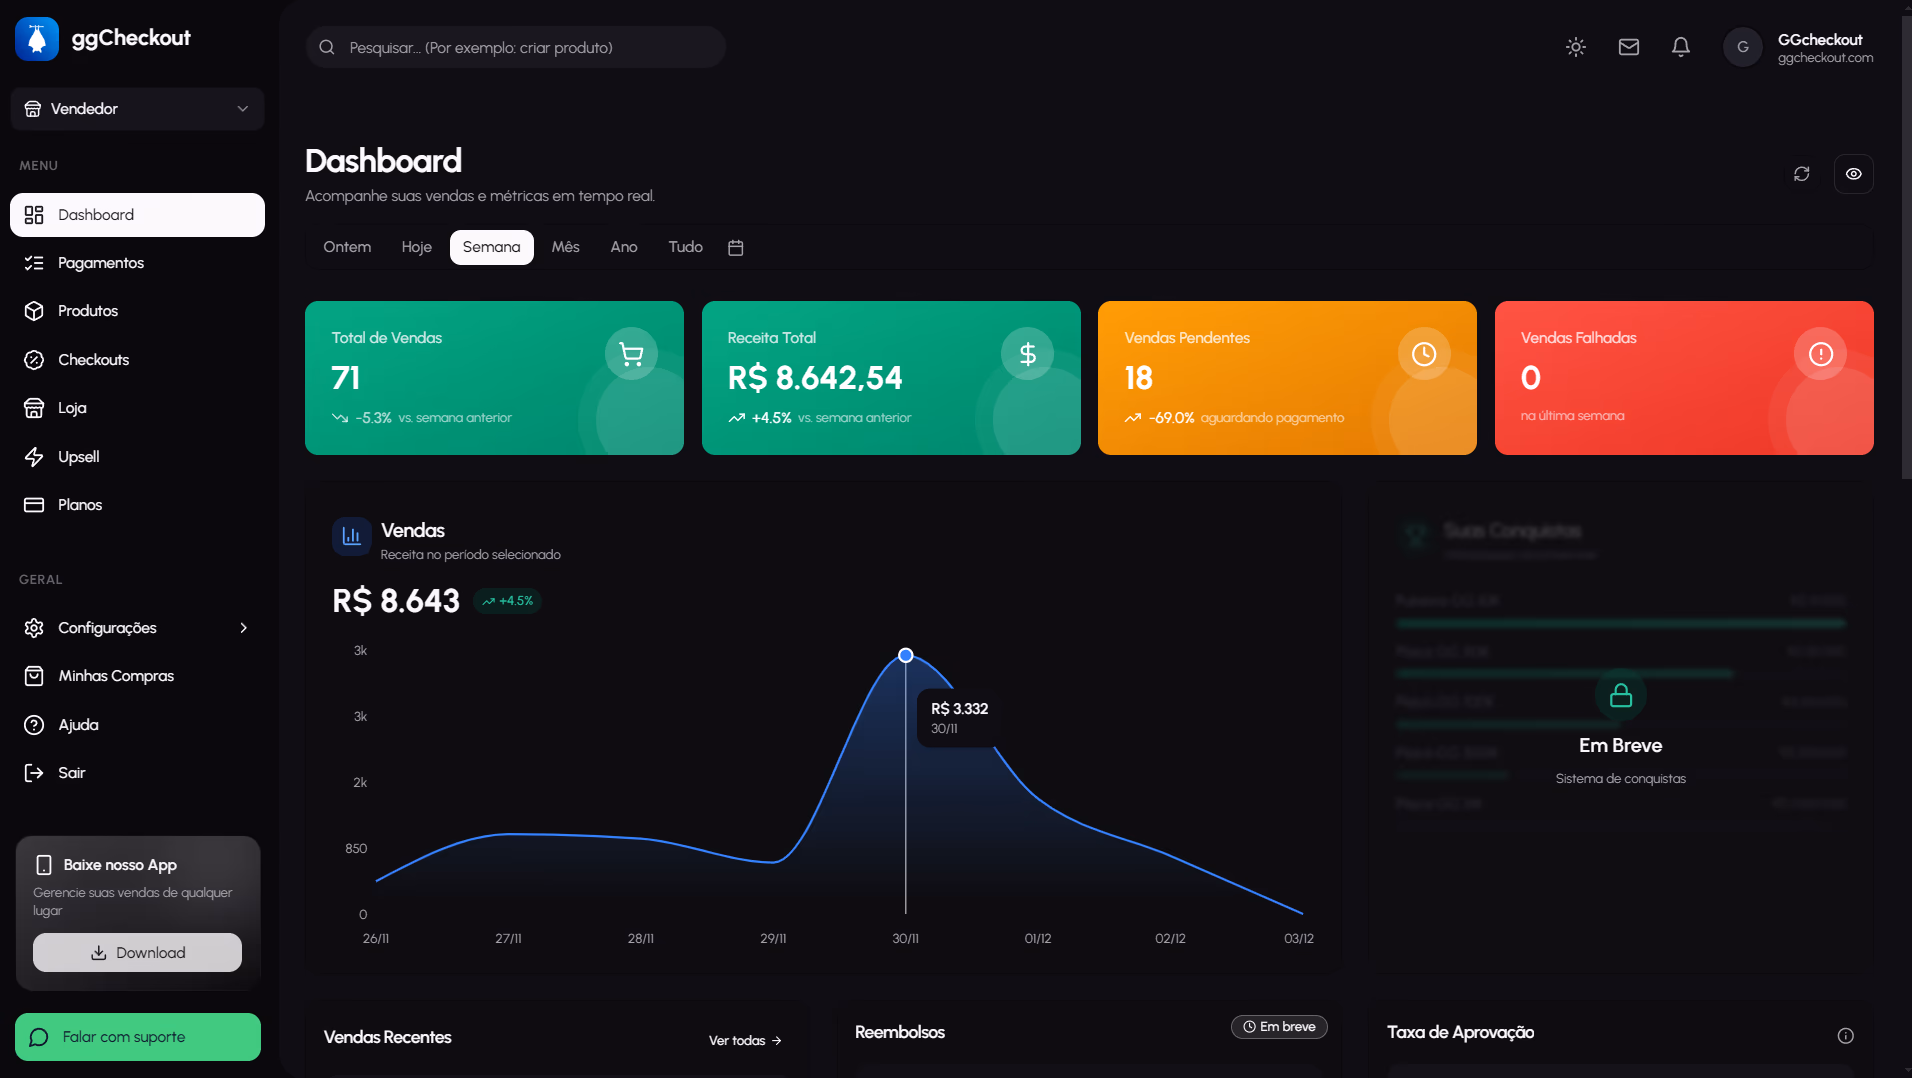Select the Hoje period tab
This screenshot has width=1912, height=1078.
417,247
